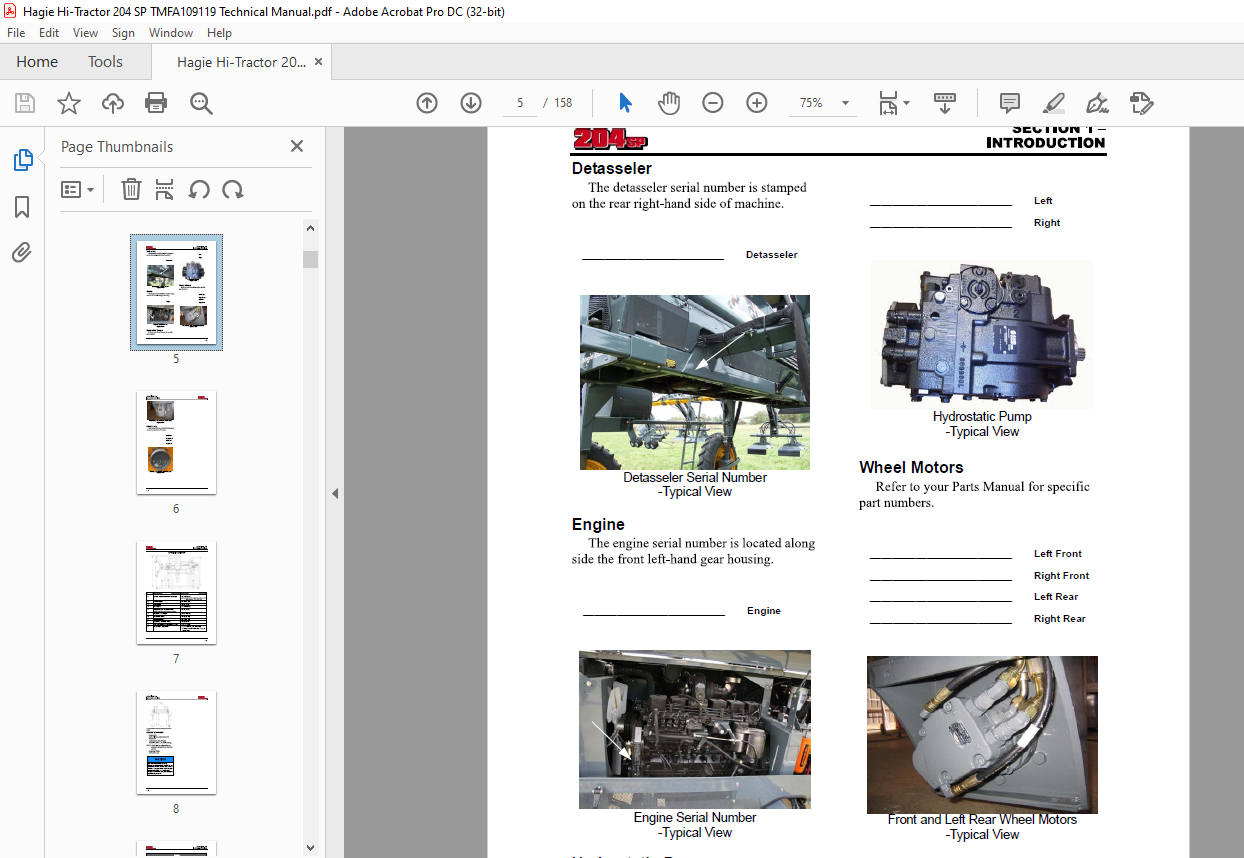1244x858 pixels.
Task: Zoom in with the plus circle icon
Action: pyautogui.click(x=757, y=103)
